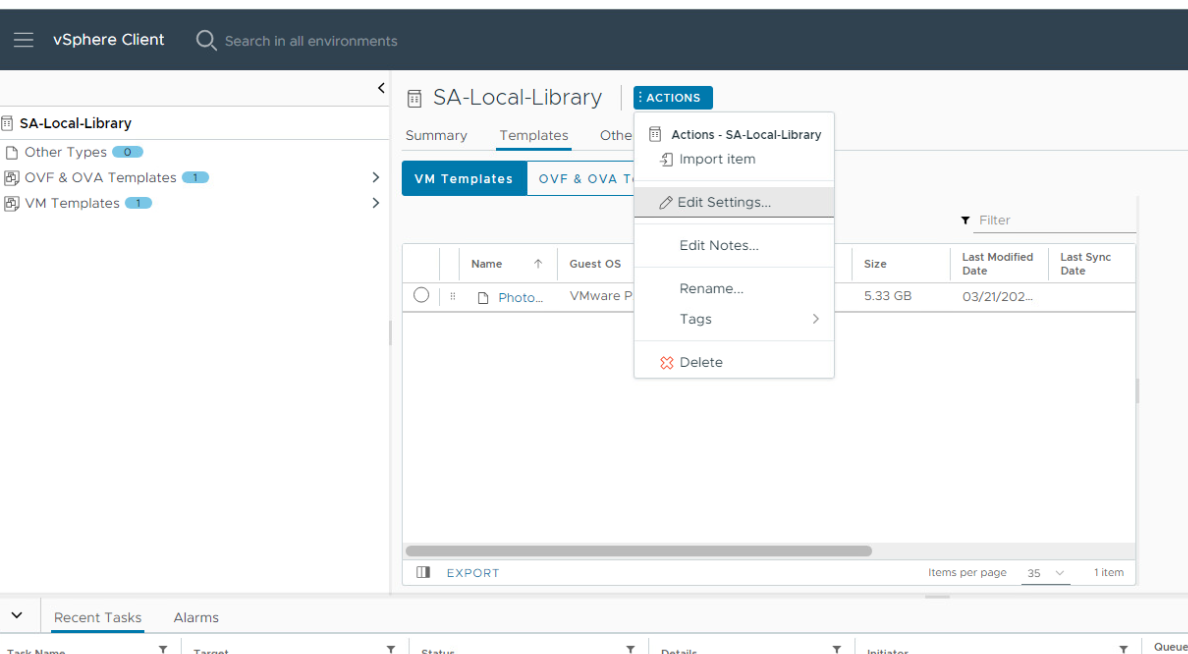The image size is (1188, 654).
Task: Click the Filter input field
Action: click(x=1056, y=221)
